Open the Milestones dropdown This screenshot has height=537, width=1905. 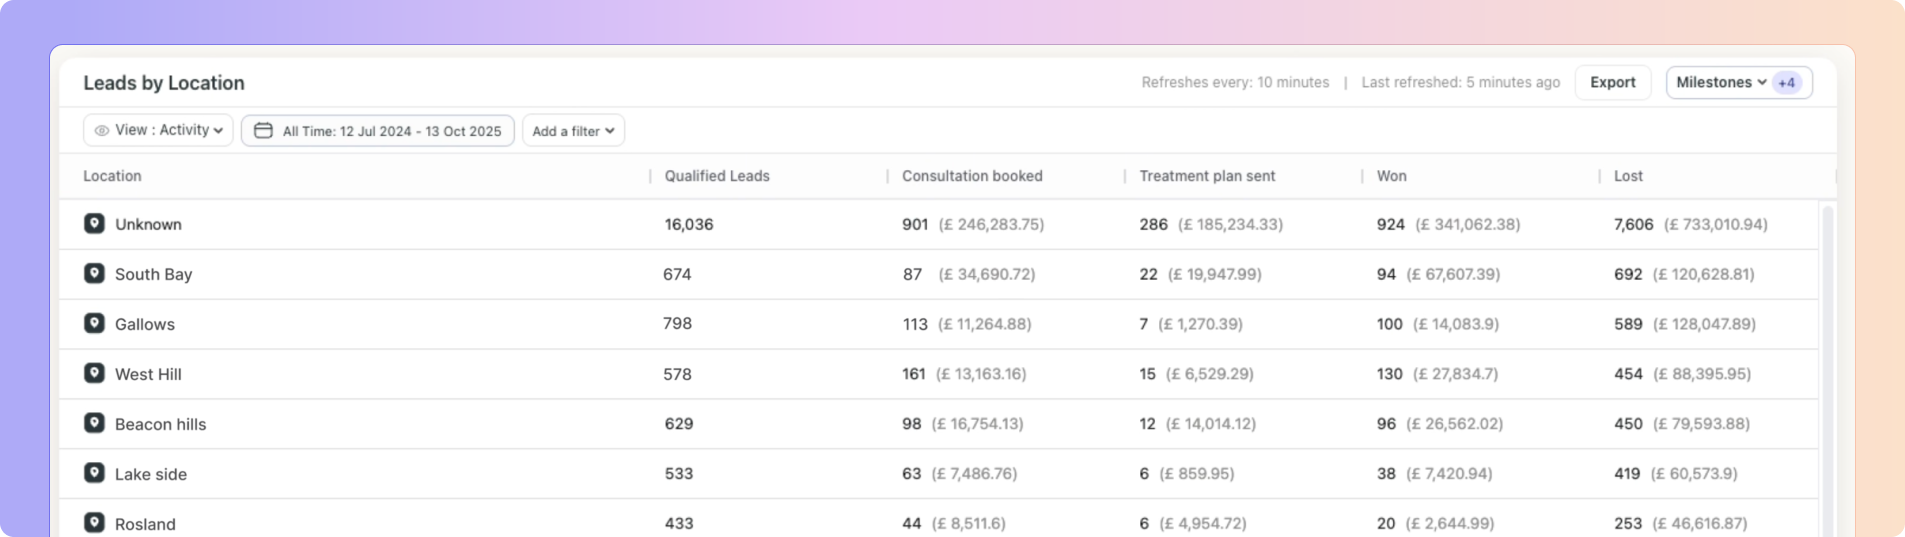(x=1720, y=83)
